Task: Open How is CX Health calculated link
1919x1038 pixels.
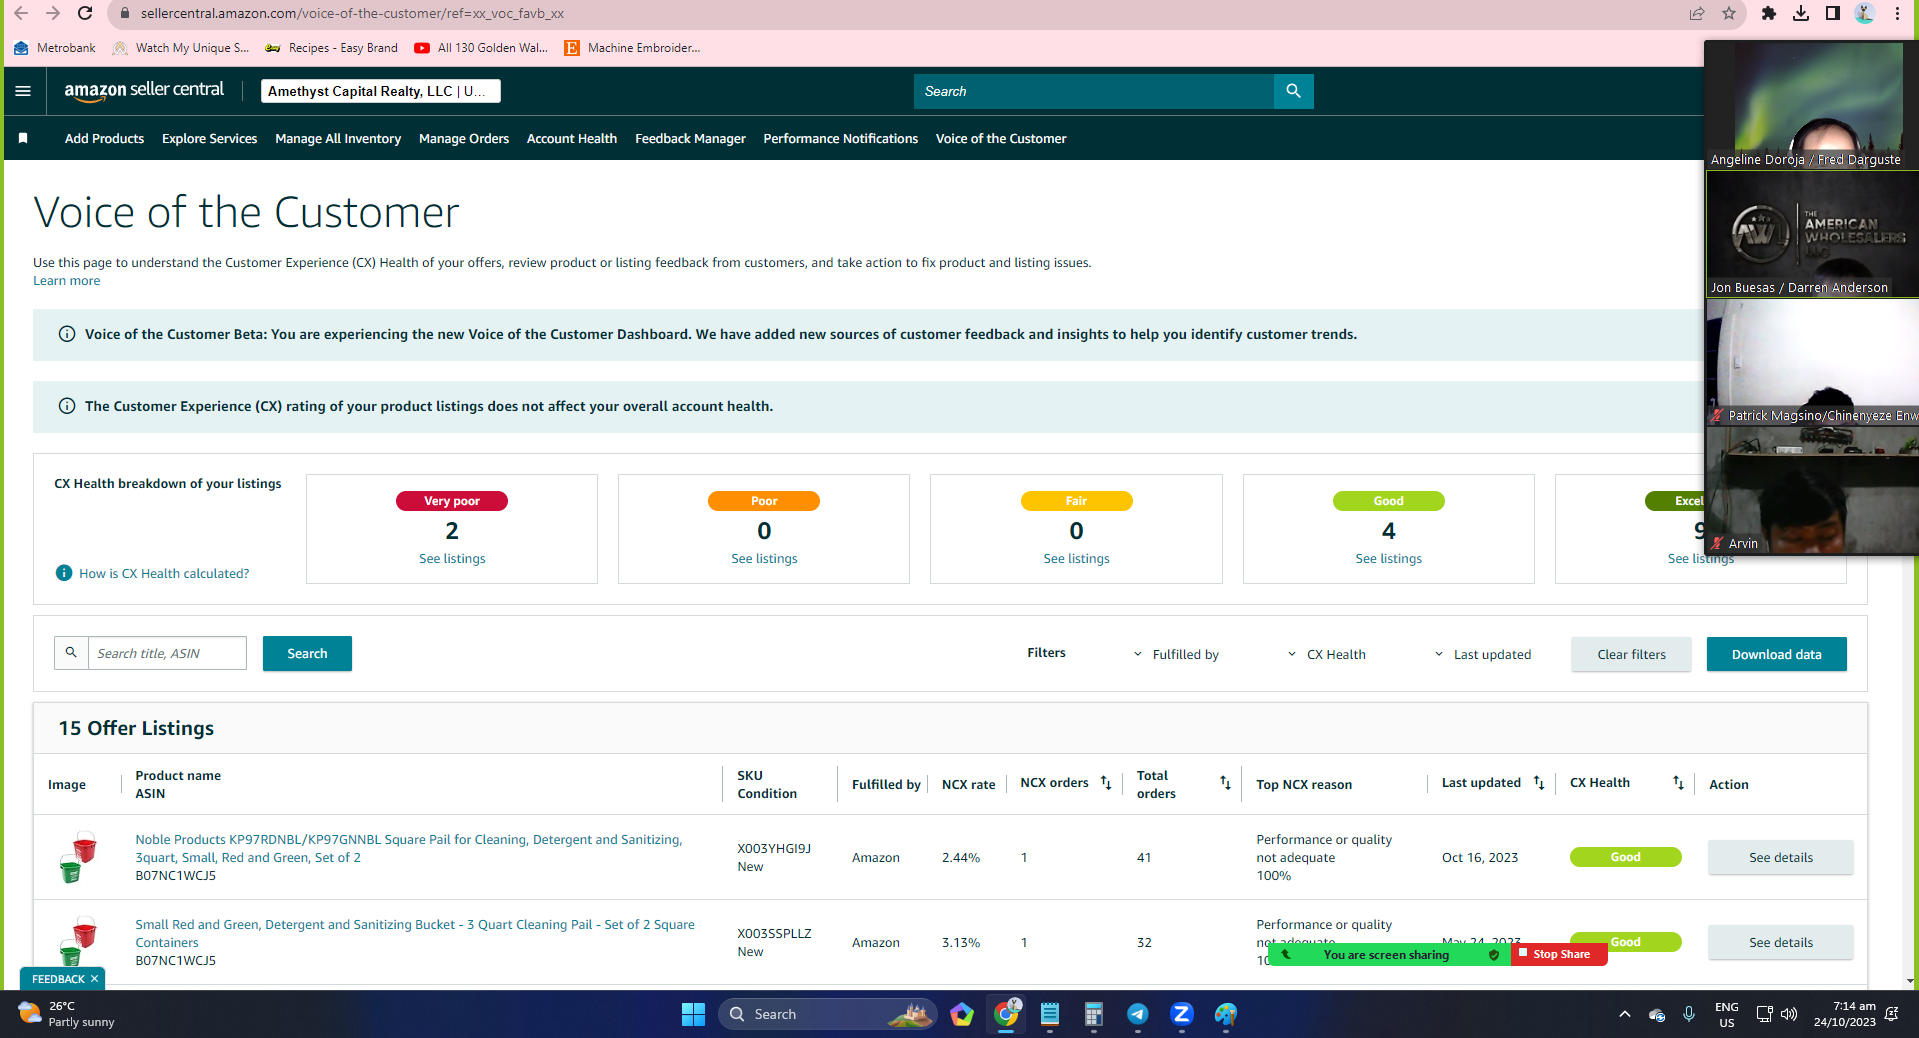Action: tap(164, 573)
